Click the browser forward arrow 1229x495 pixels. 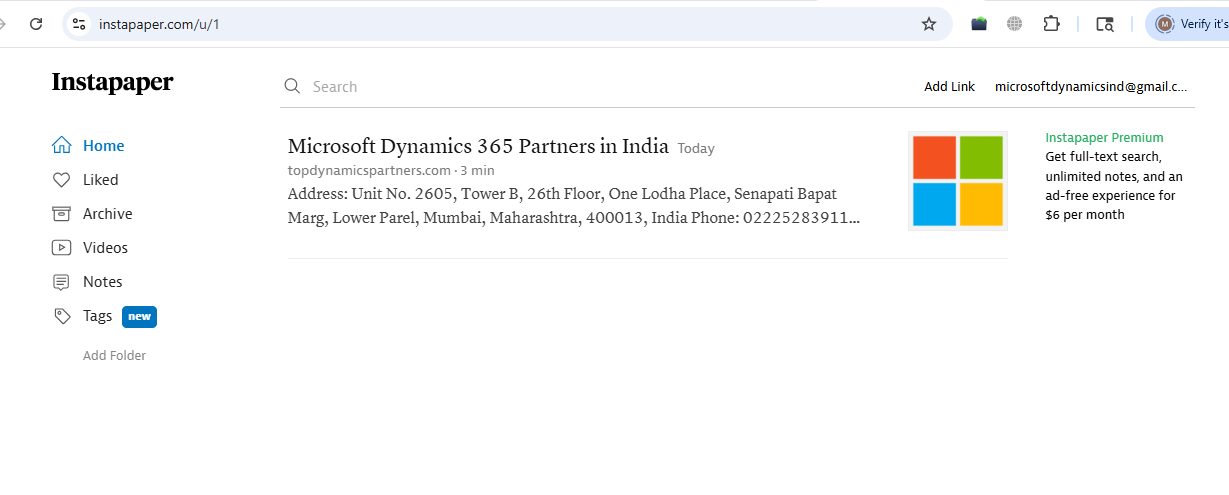pyautogui.click(x=3, y=24)
